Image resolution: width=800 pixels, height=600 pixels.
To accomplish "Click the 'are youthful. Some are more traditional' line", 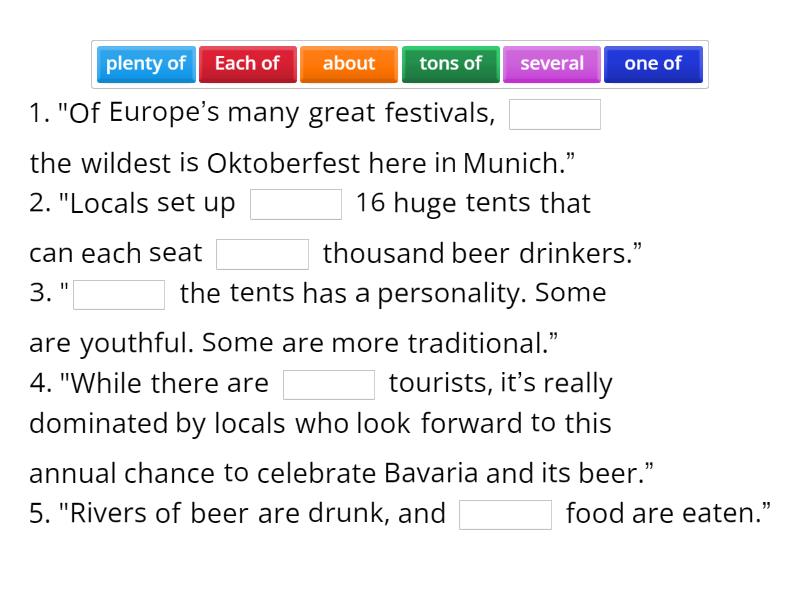I will pyautogui.click(x=293, y=343).
